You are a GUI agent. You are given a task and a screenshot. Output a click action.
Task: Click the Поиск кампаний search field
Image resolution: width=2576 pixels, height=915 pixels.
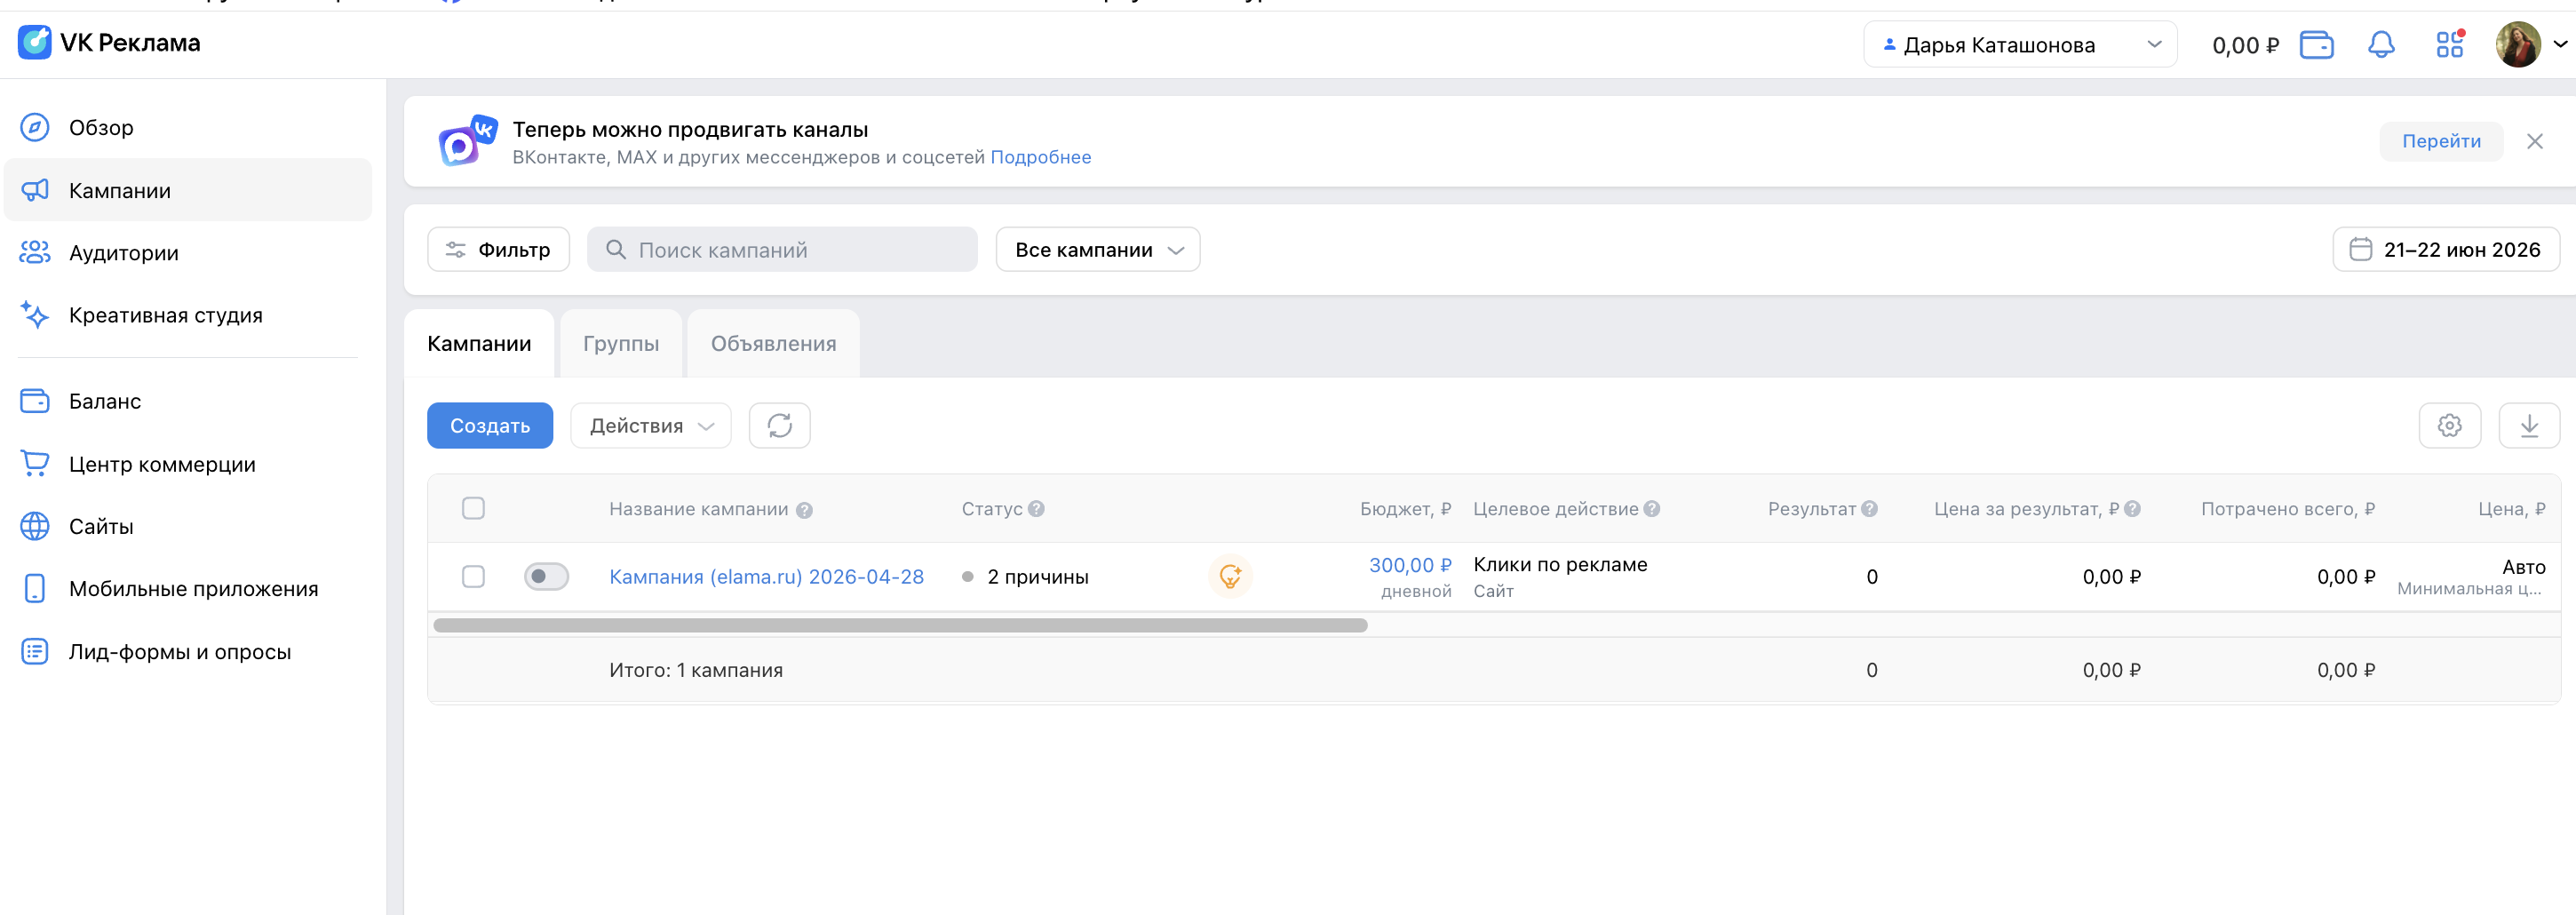782,250
